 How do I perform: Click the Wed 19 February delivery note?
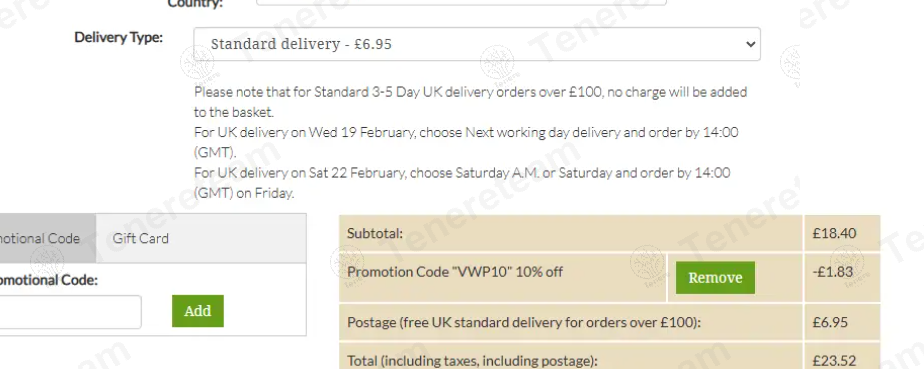tap(466, 142)
